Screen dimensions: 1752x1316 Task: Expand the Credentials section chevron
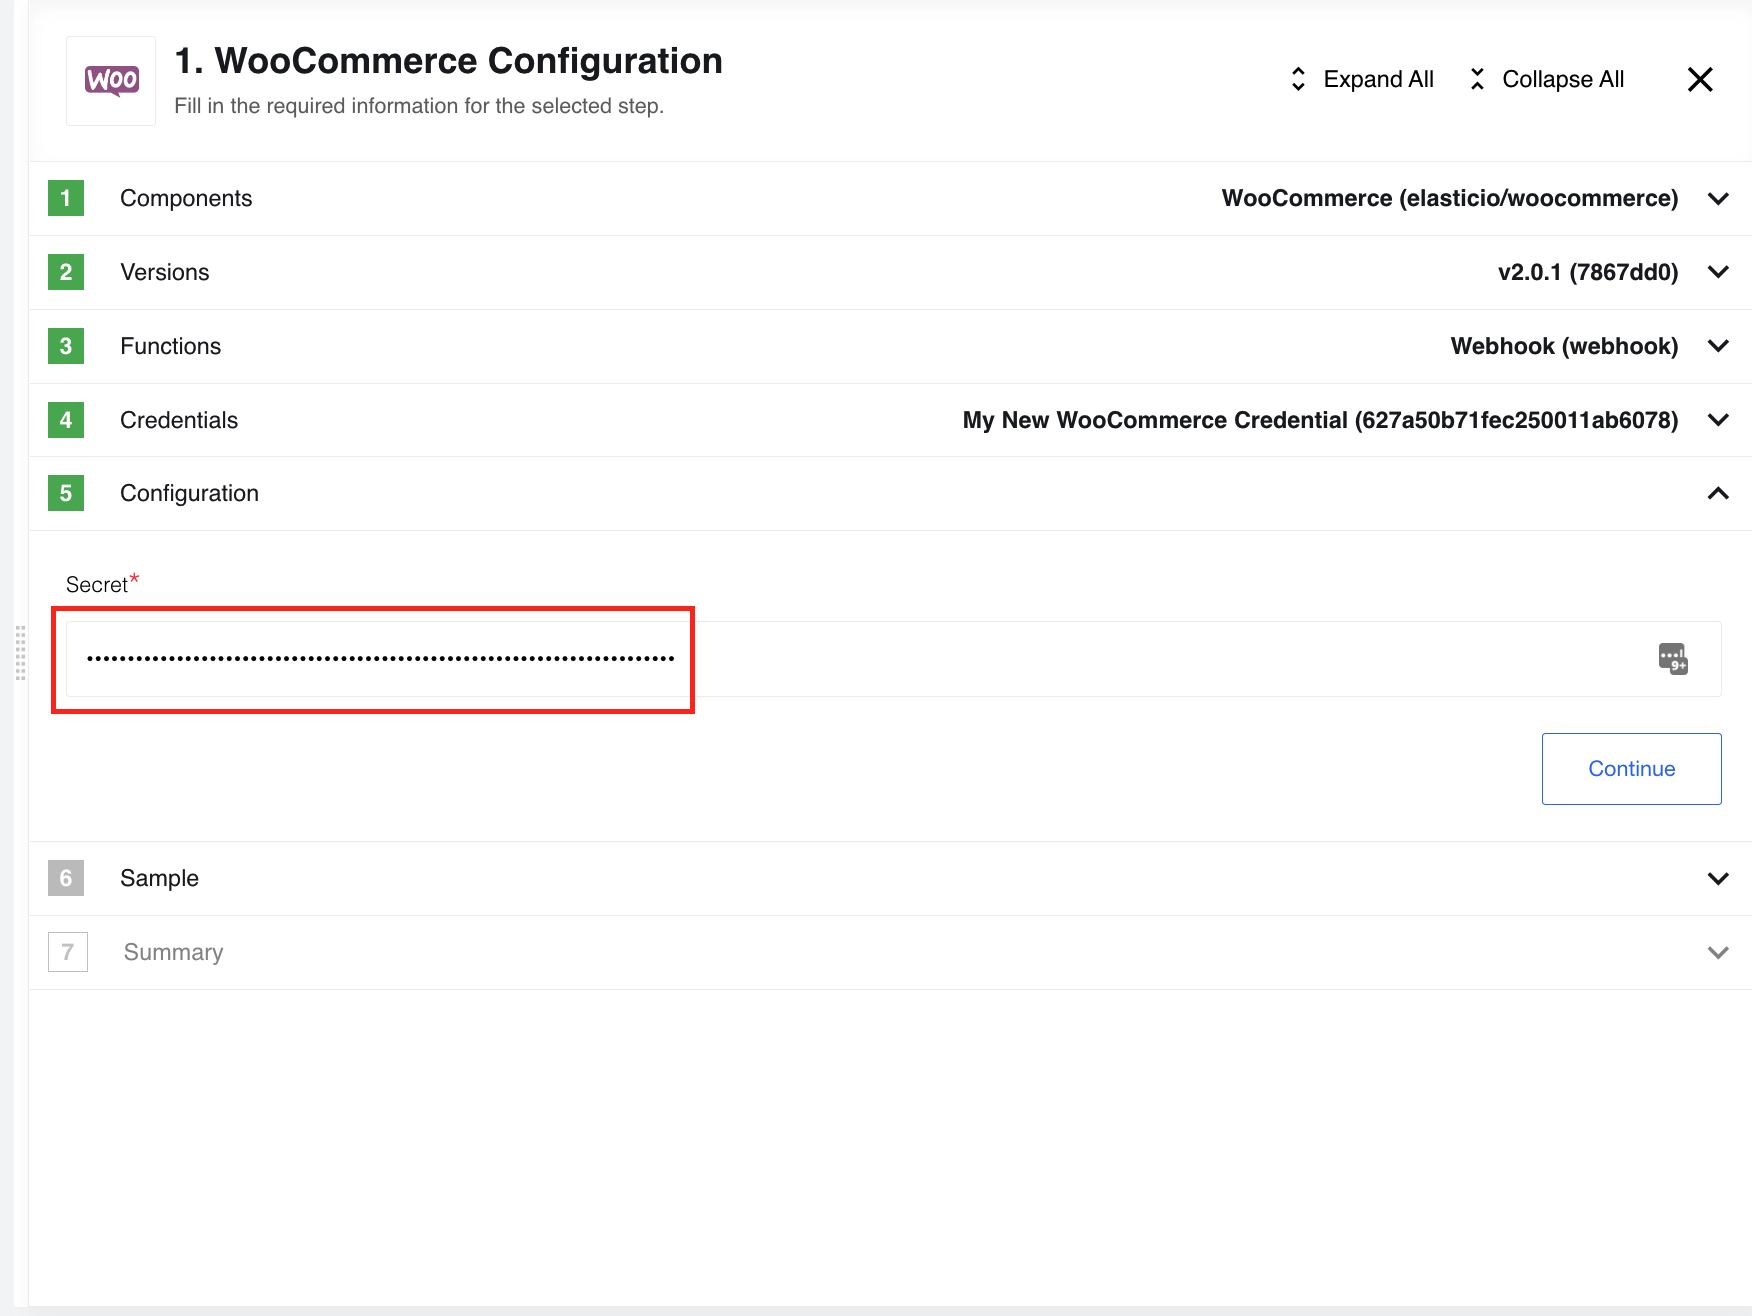pyautogui.click(x=1718, y=420)
